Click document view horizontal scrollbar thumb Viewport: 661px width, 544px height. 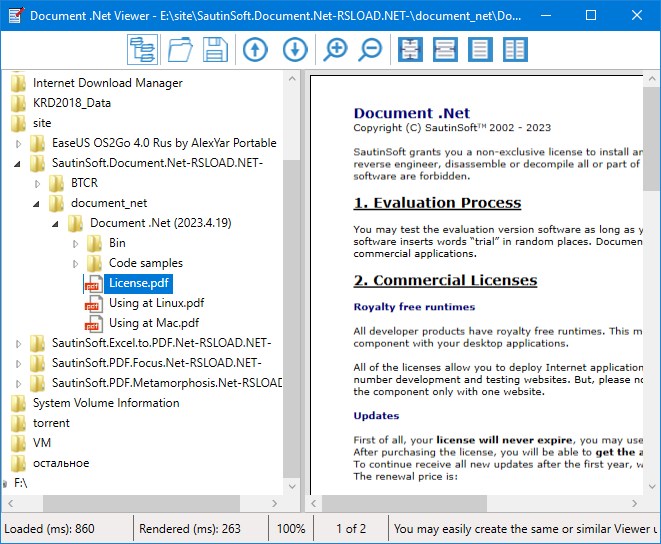pos(404,503)
